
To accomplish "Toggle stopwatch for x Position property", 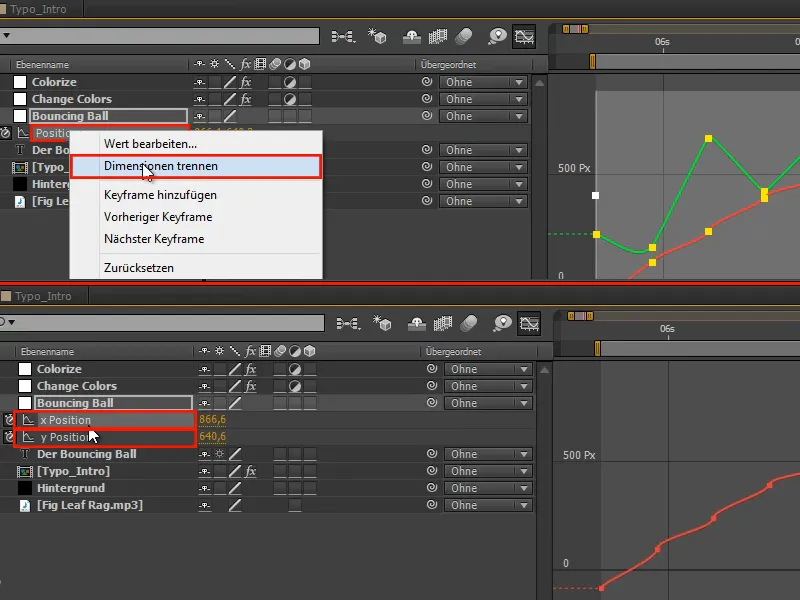I will (9, 420).
